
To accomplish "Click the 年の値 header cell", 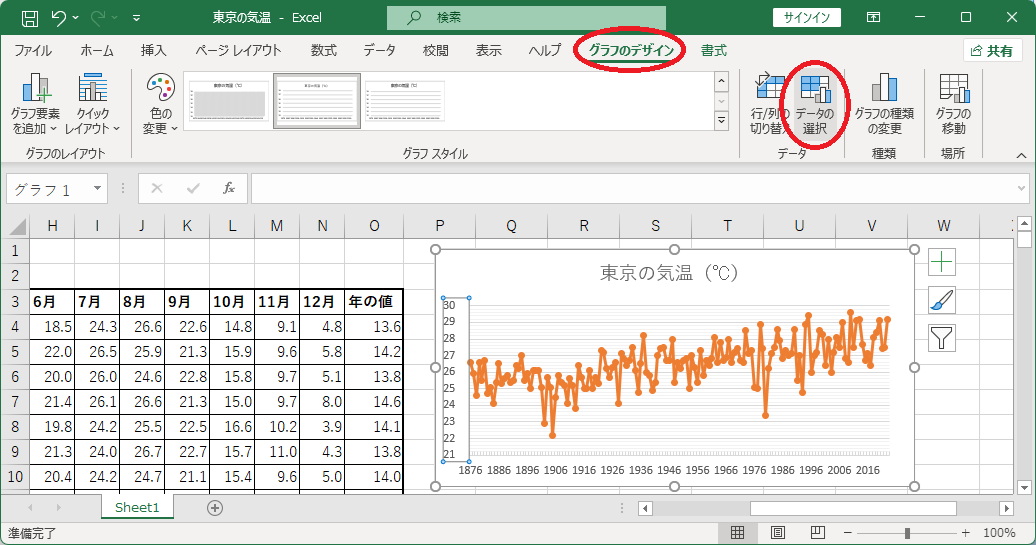I will [374, 302].
